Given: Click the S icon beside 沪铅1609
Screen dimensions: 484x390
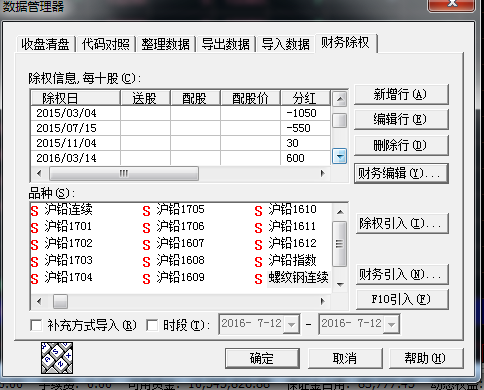Looking at the screenshot, I should click(x=146, y=279).
